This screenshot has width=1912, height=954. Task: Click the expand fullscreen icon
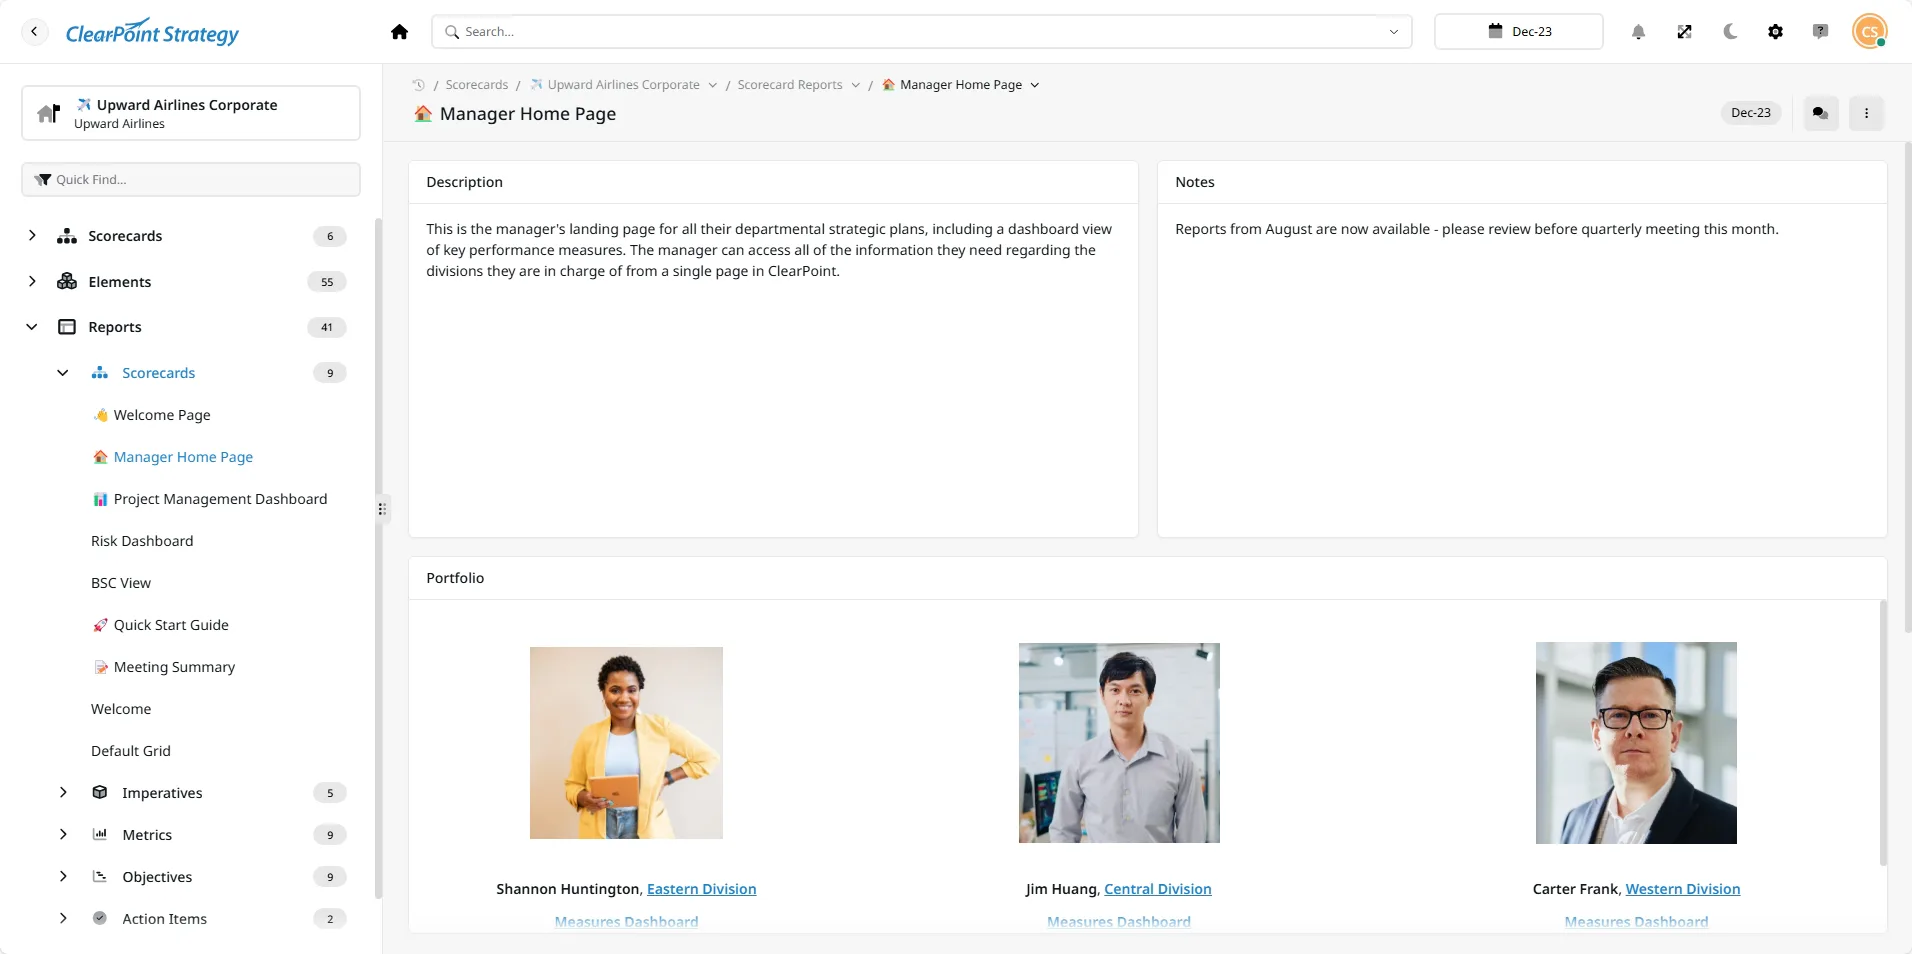click(x=1684, y=32)
